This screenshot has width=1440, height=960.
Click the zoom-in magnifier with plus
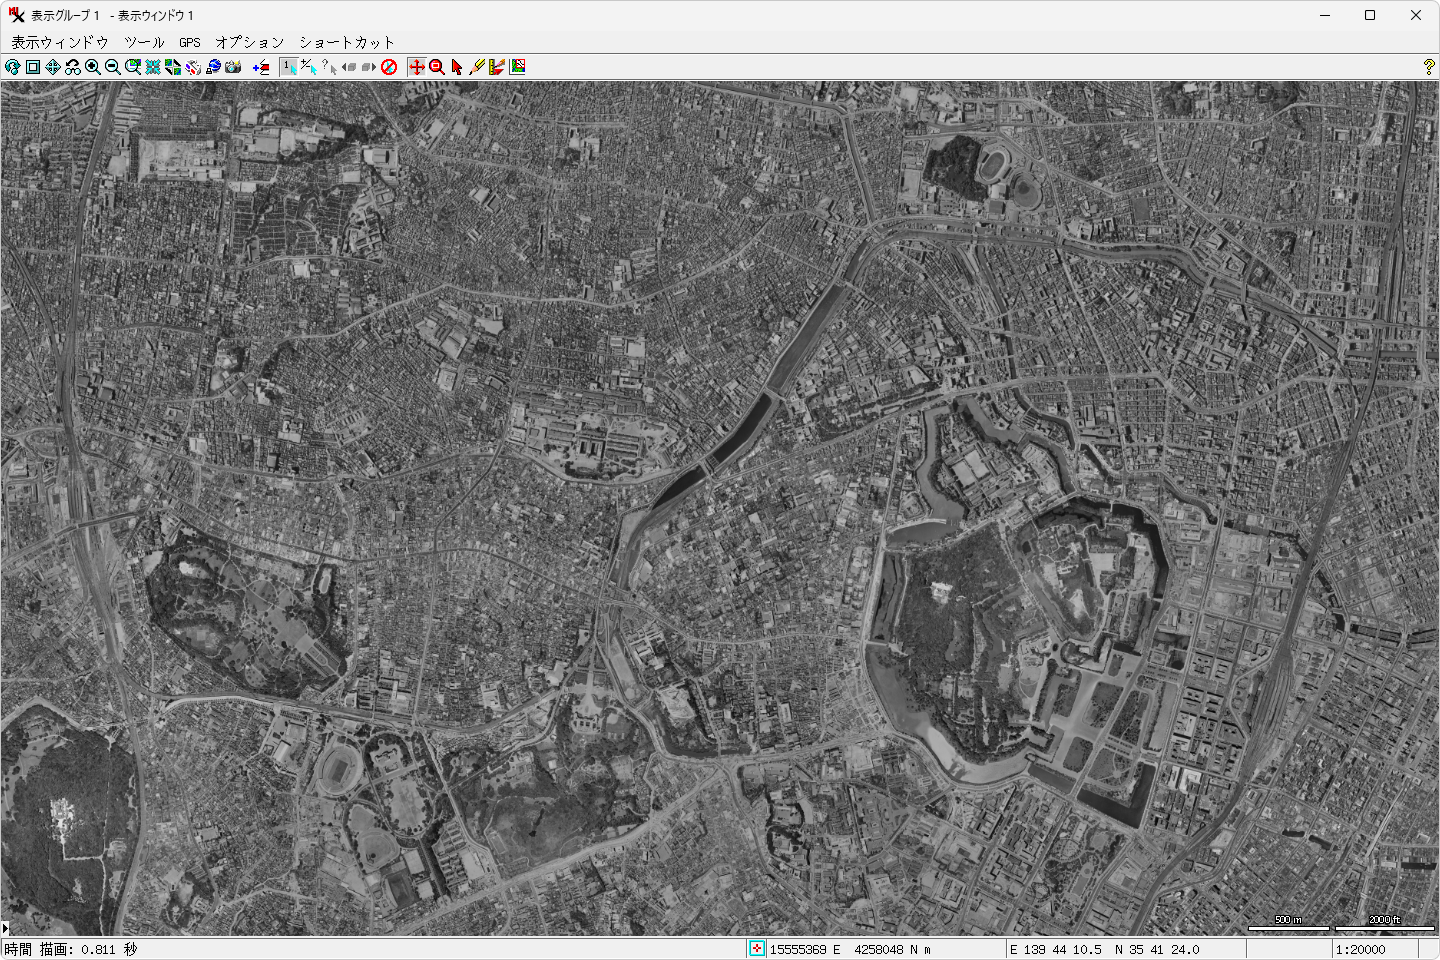point(93,67)
